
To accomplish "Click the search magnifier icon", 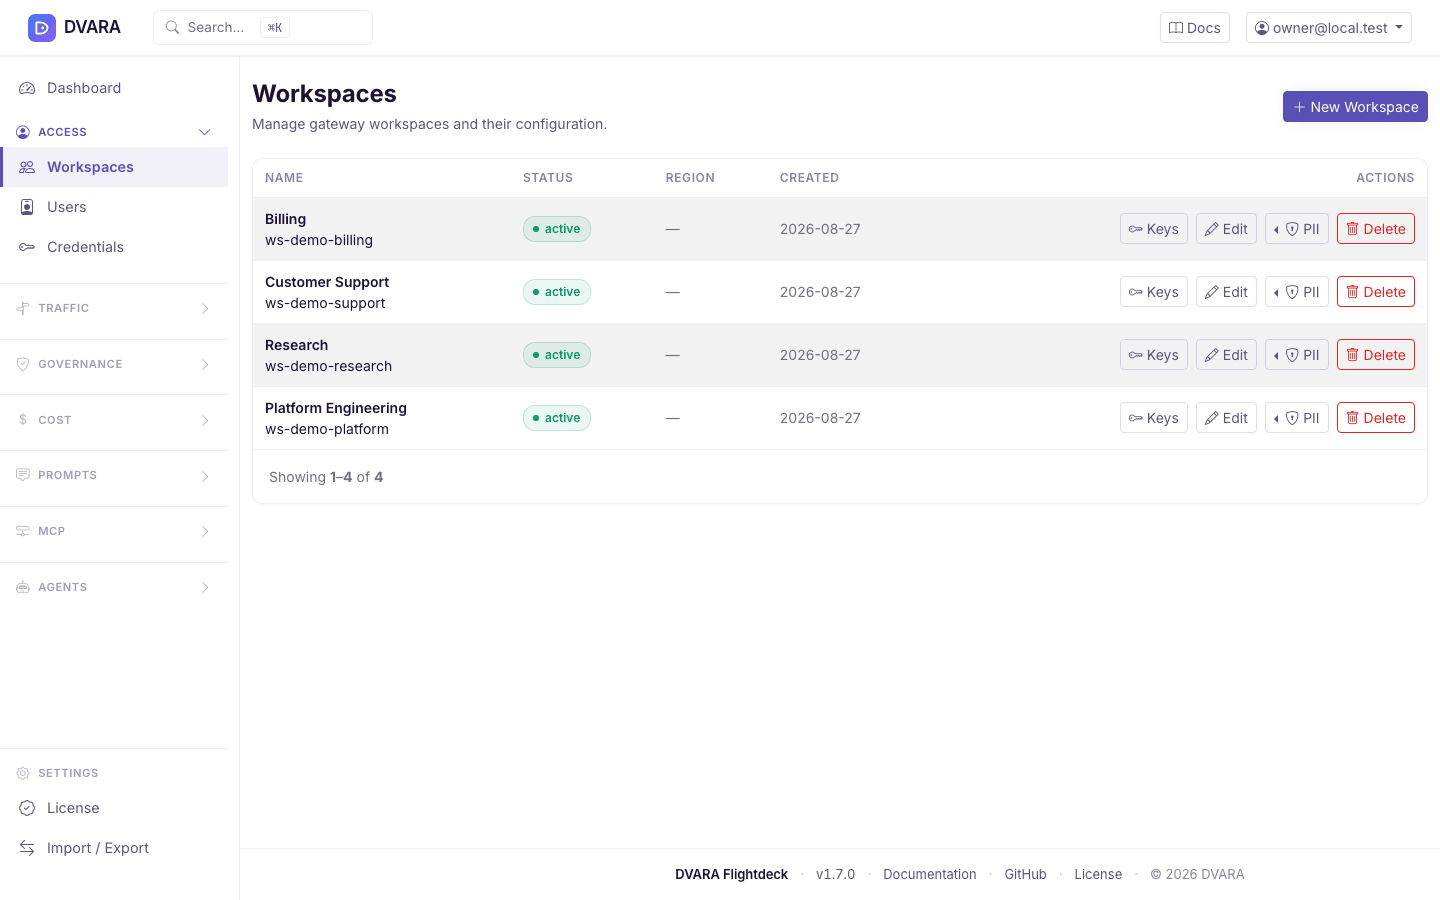I will (172, 28).
